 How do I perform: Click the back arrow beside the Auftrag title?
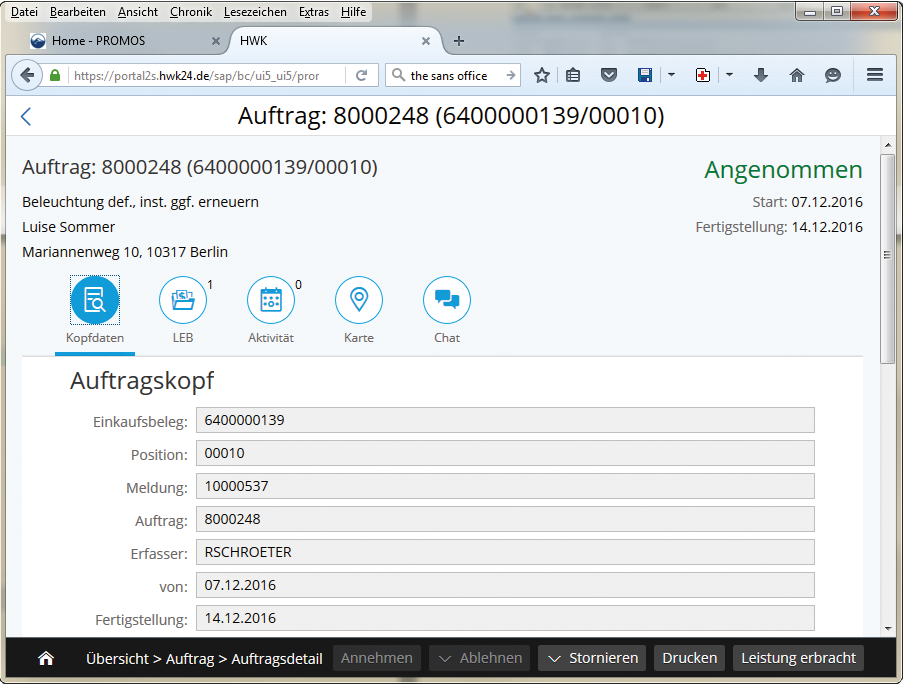pos(25,116)
